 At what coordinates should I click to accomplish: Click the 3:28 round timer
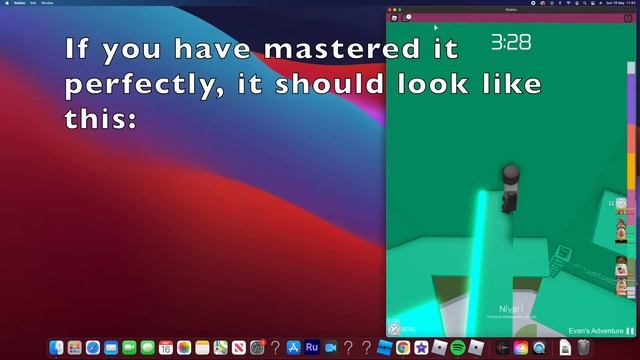[x=511, y=42]
